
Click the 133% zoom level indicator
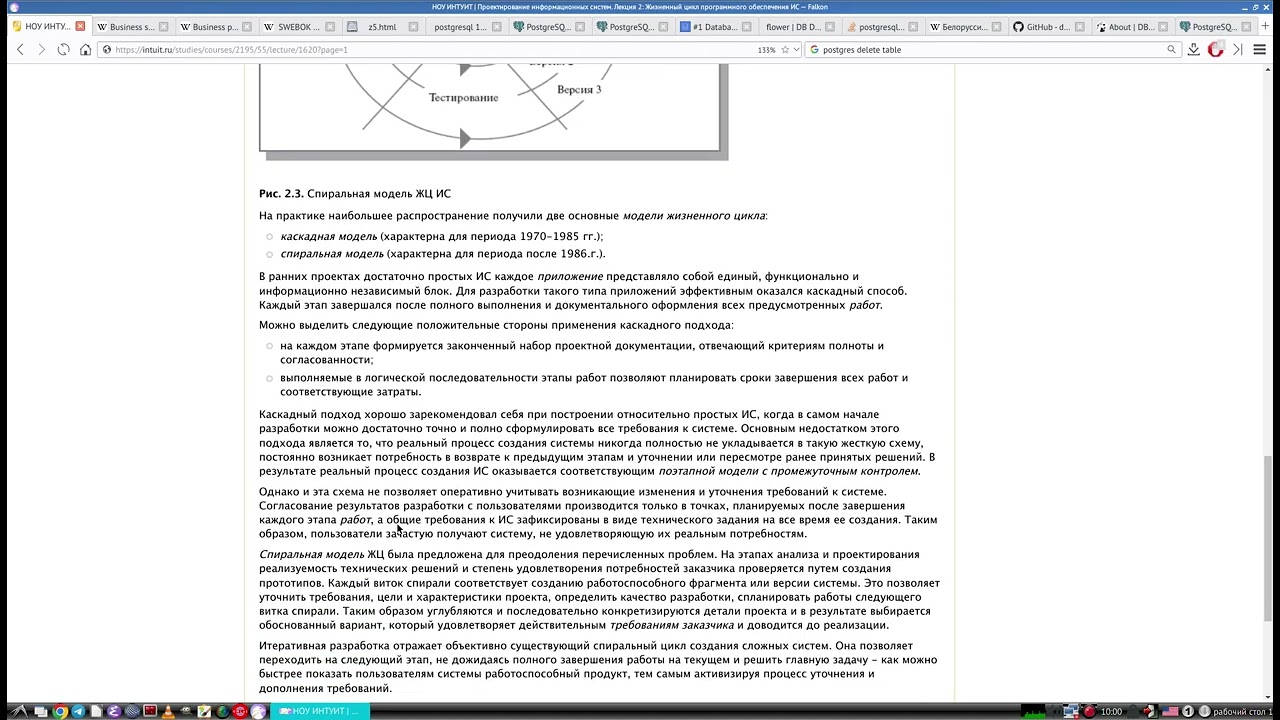coord(766,49)
